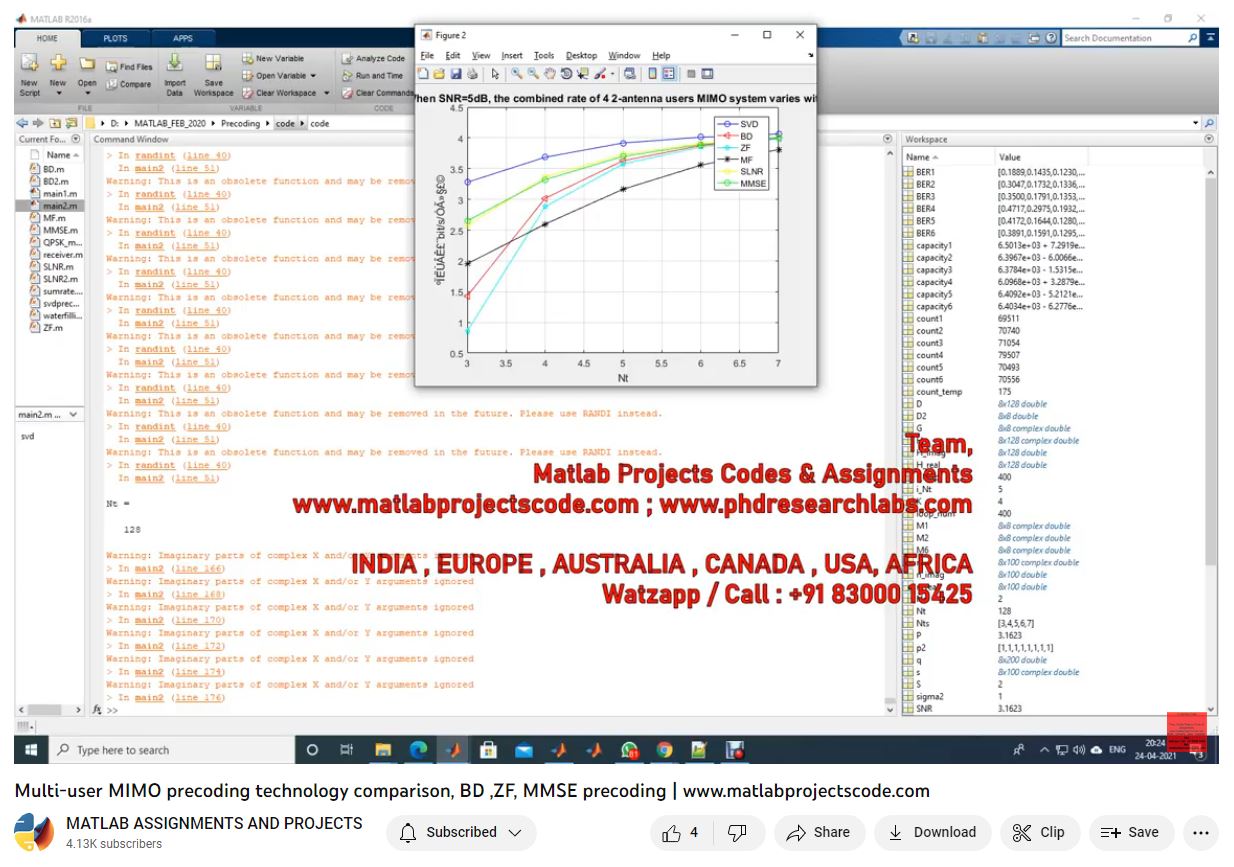The height and width of the screenshot is (867, 1234).
Task: Select the Zoom In tool in Figure 2
Action: click(517, 74)
